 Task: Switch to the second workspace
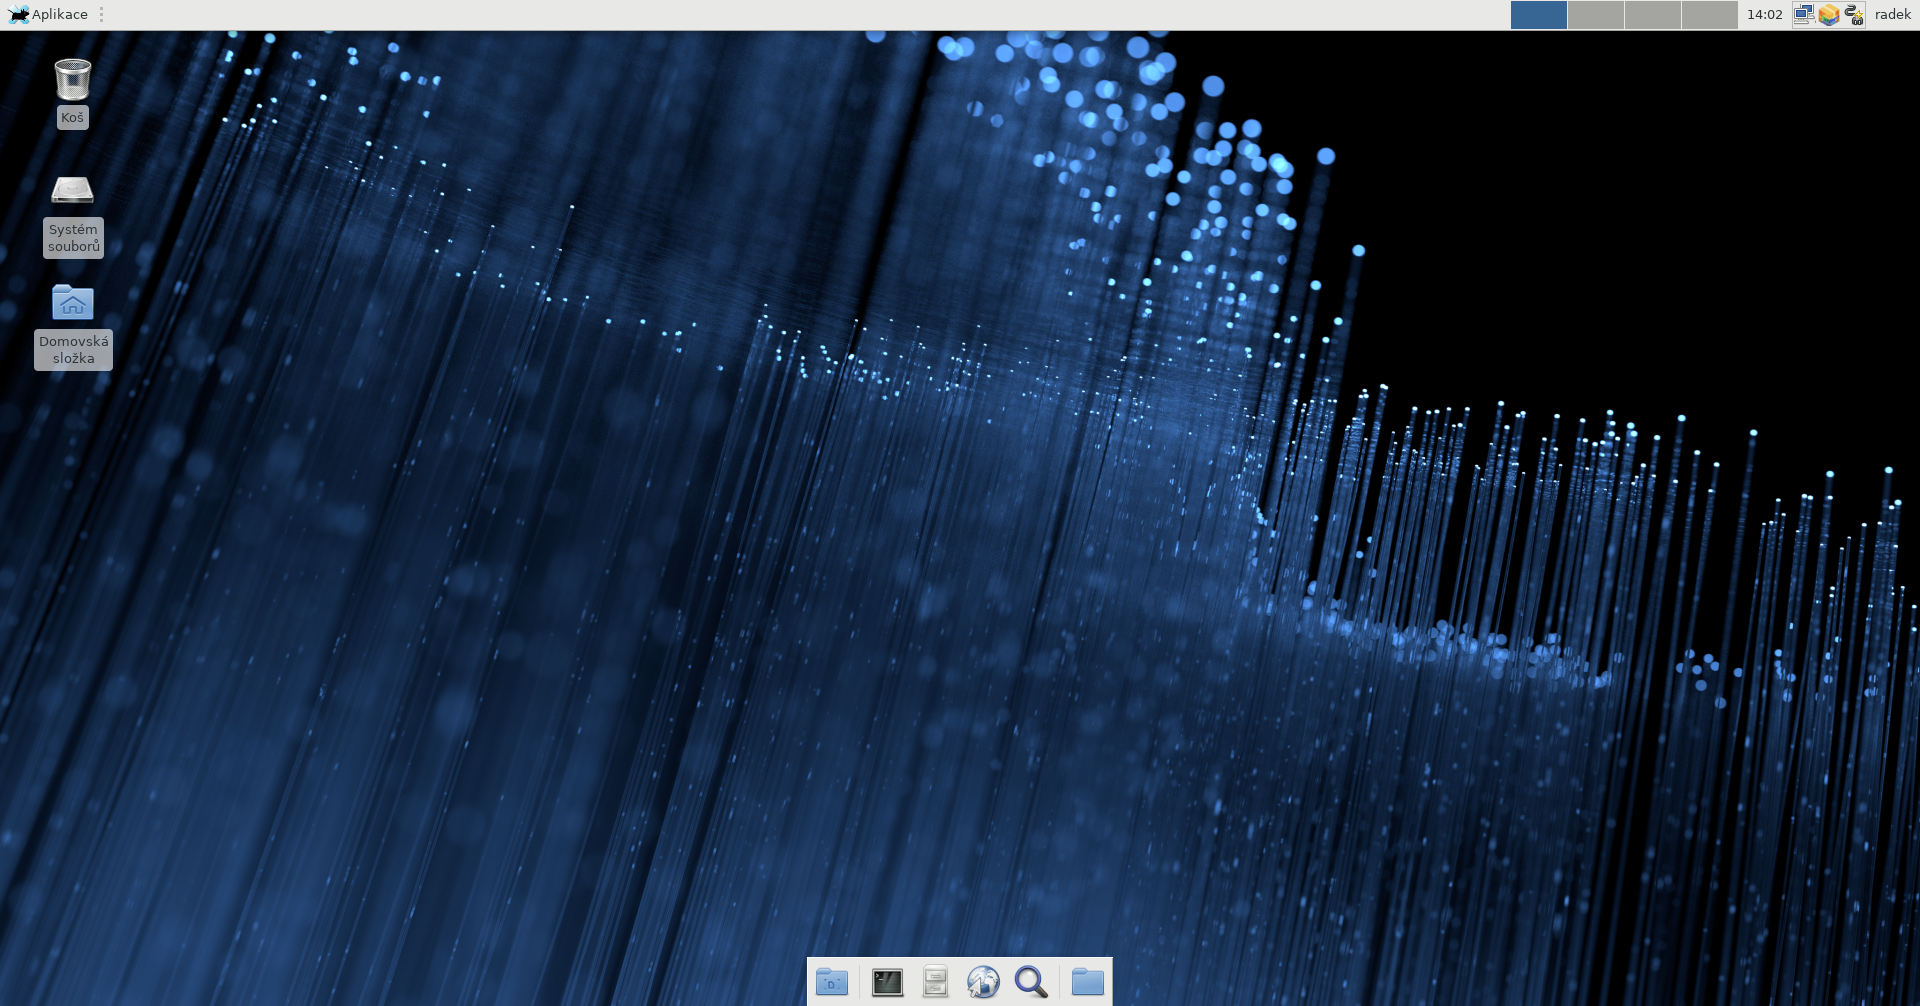[x=1595, y=15]
